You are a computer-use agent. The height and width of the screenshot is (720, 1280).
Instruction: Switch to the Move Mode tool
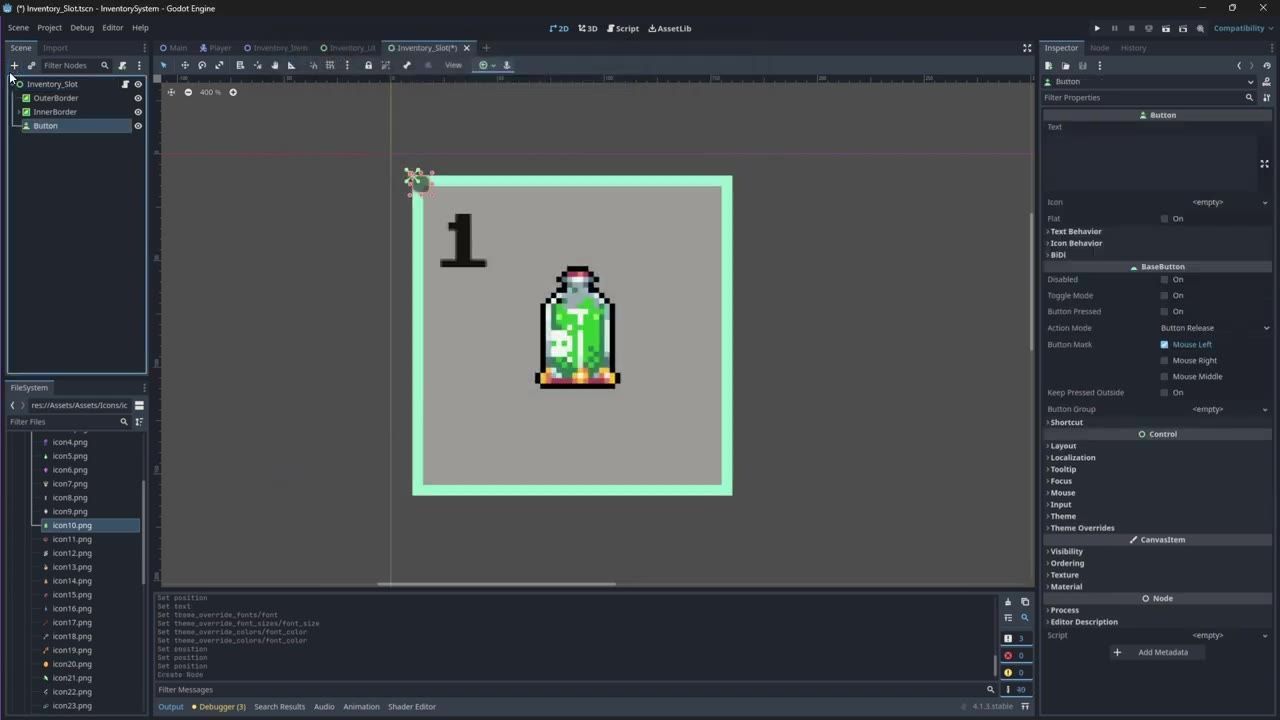coord(184,65)
